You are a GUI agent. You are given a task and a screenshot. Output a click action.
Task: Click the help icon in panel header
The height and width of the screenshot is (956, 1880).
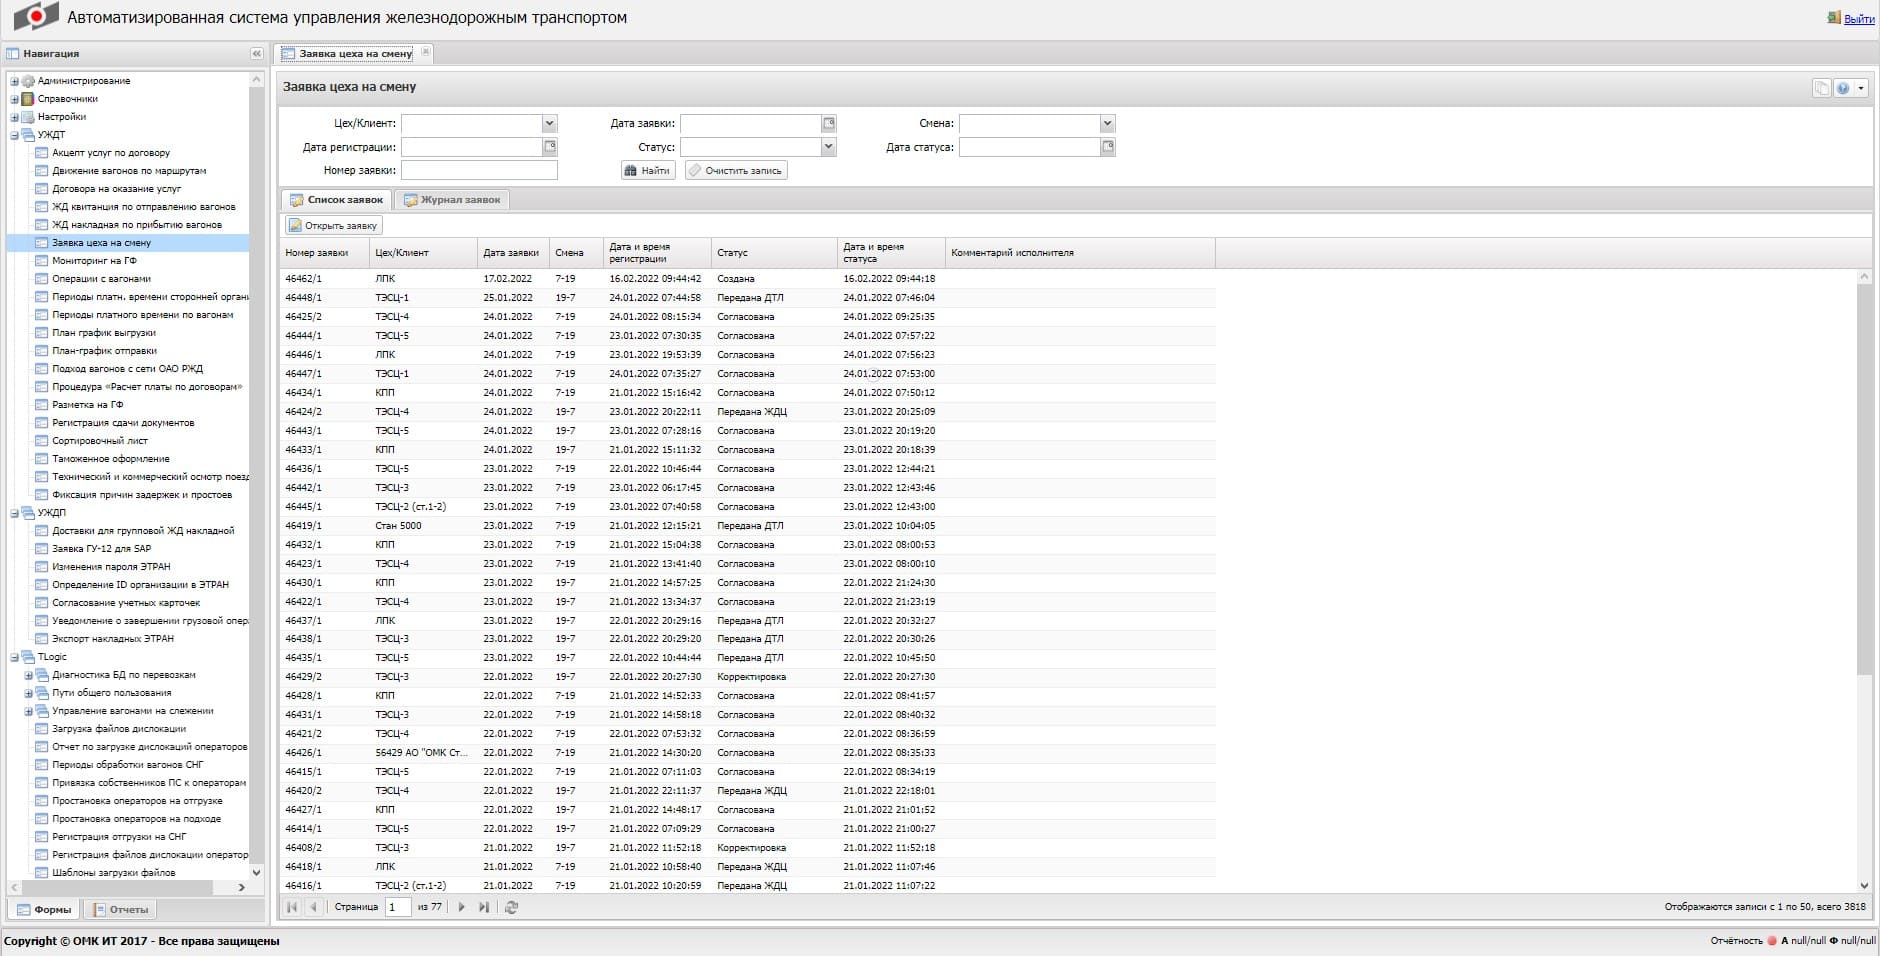[1842, 88]
